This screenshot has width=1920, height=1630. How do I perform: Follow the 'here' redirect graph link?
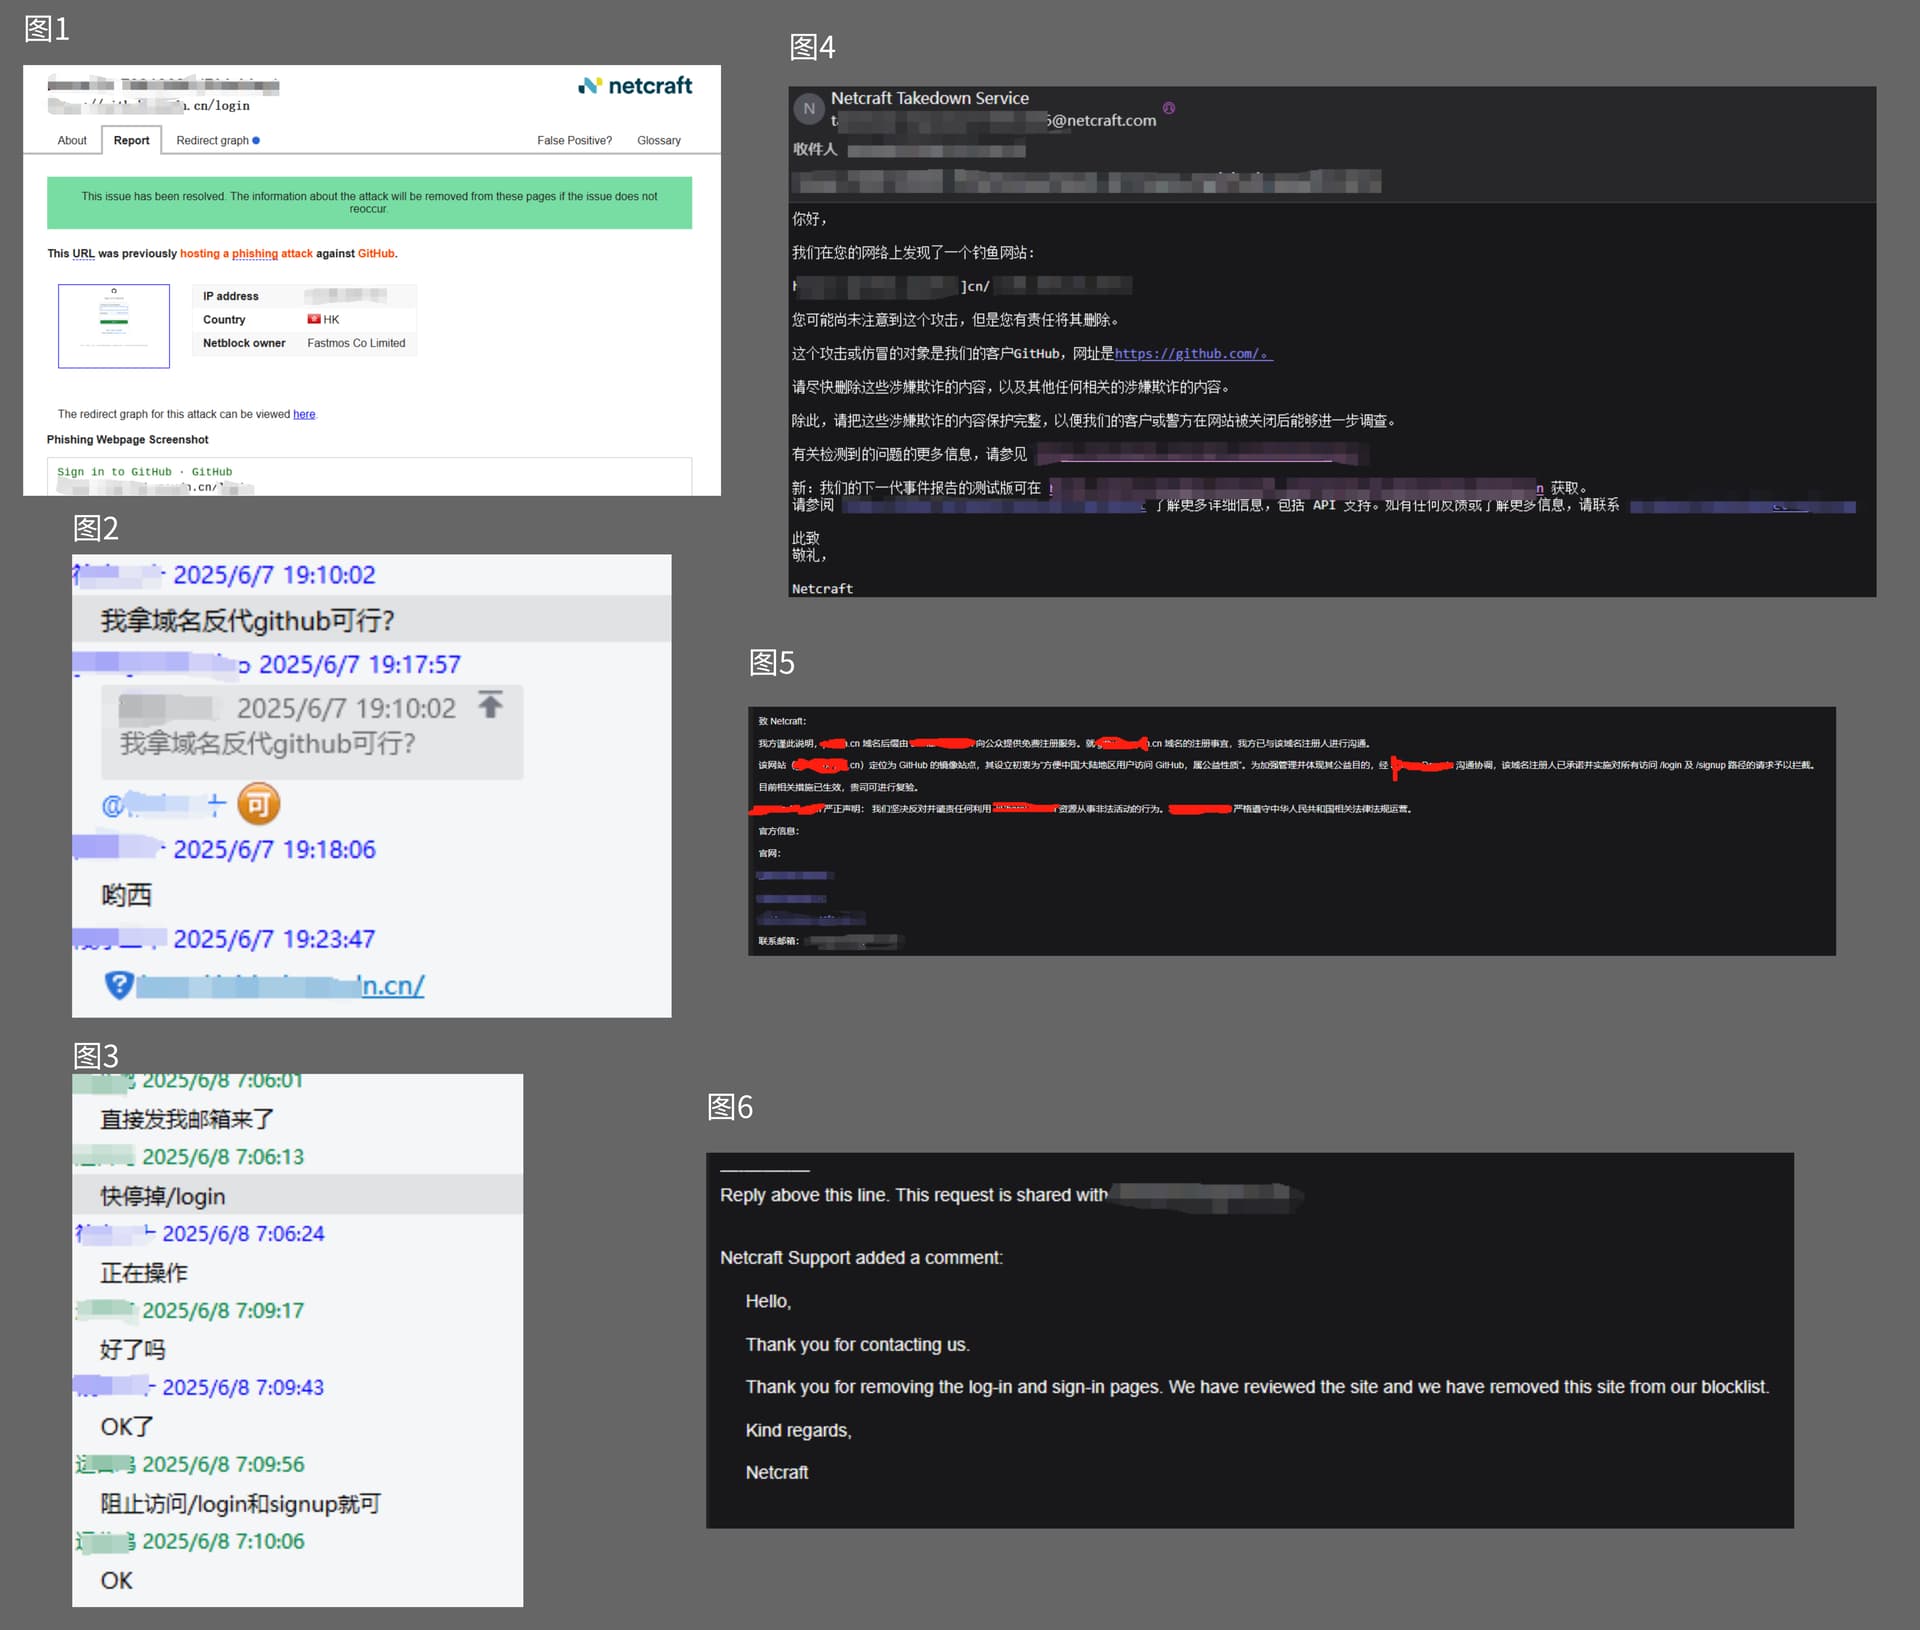coord(304,414)
